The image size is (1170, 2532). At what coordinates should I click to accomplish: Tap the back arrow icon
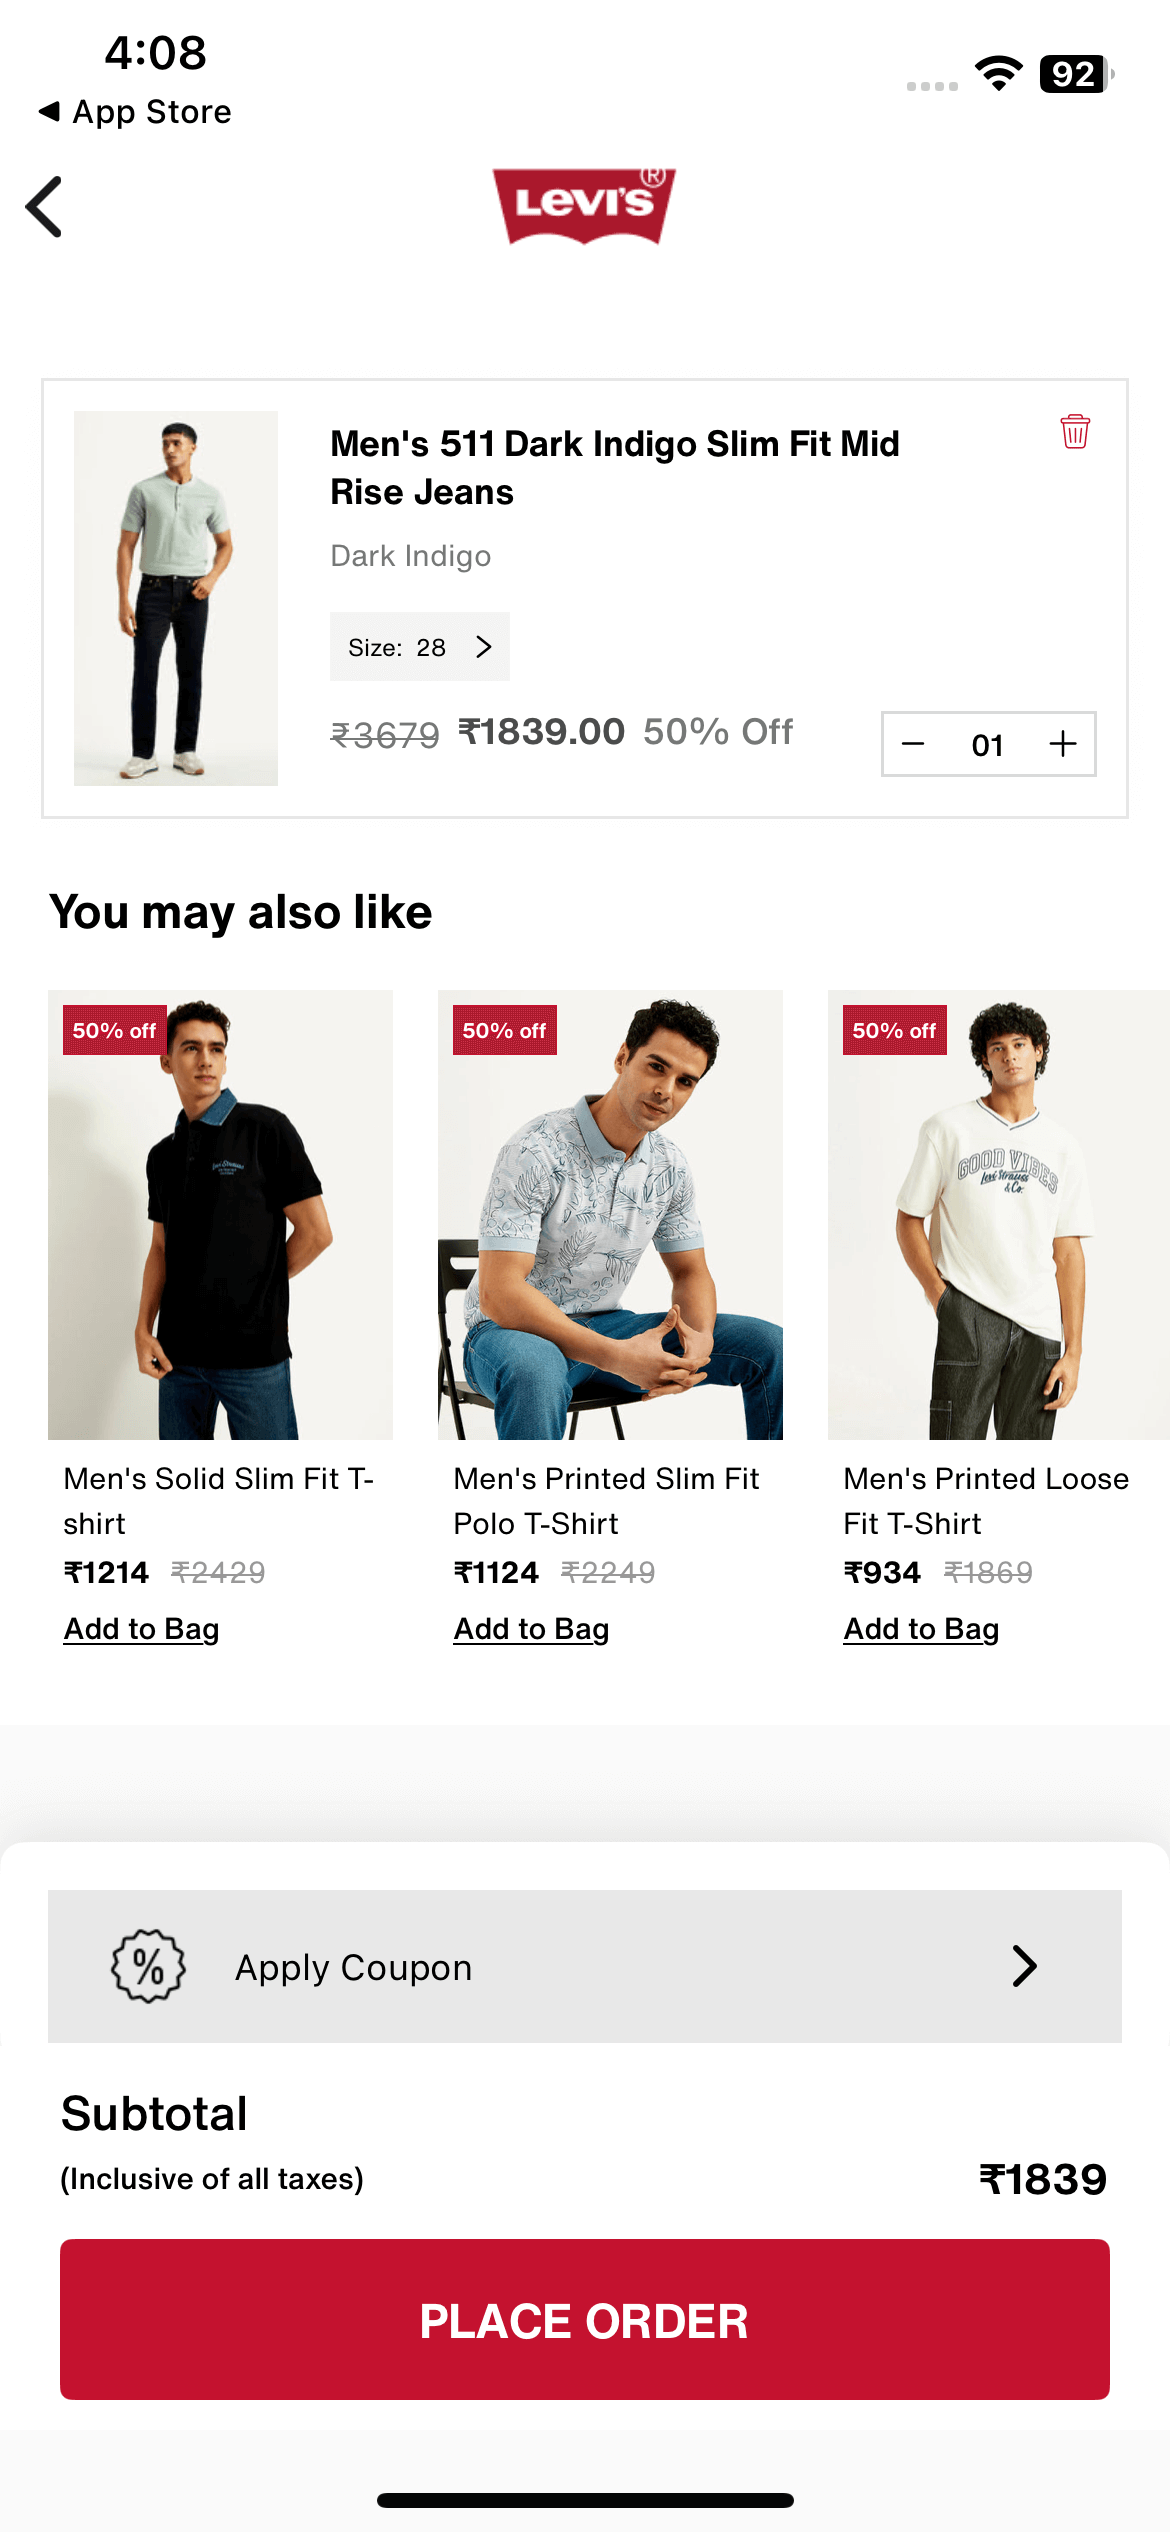coord(45,207)
